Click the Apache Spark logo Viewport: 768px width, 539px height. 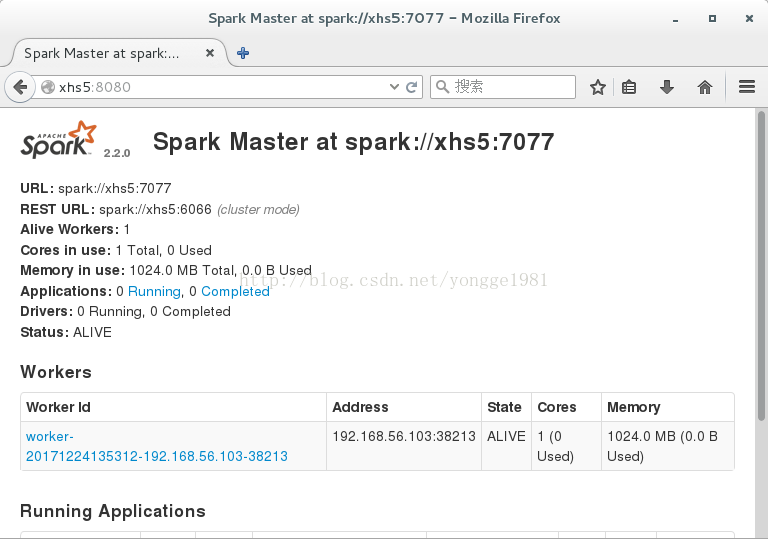[x=58, y=140]
